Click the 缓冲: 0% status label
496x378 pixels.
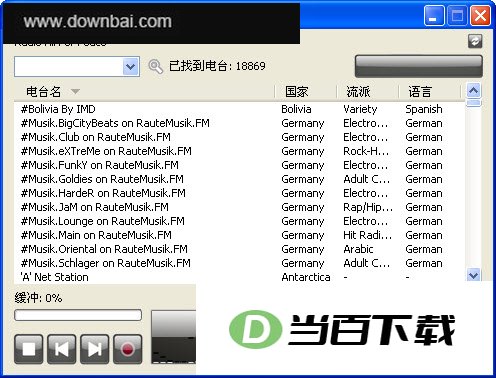pos(38,298)
